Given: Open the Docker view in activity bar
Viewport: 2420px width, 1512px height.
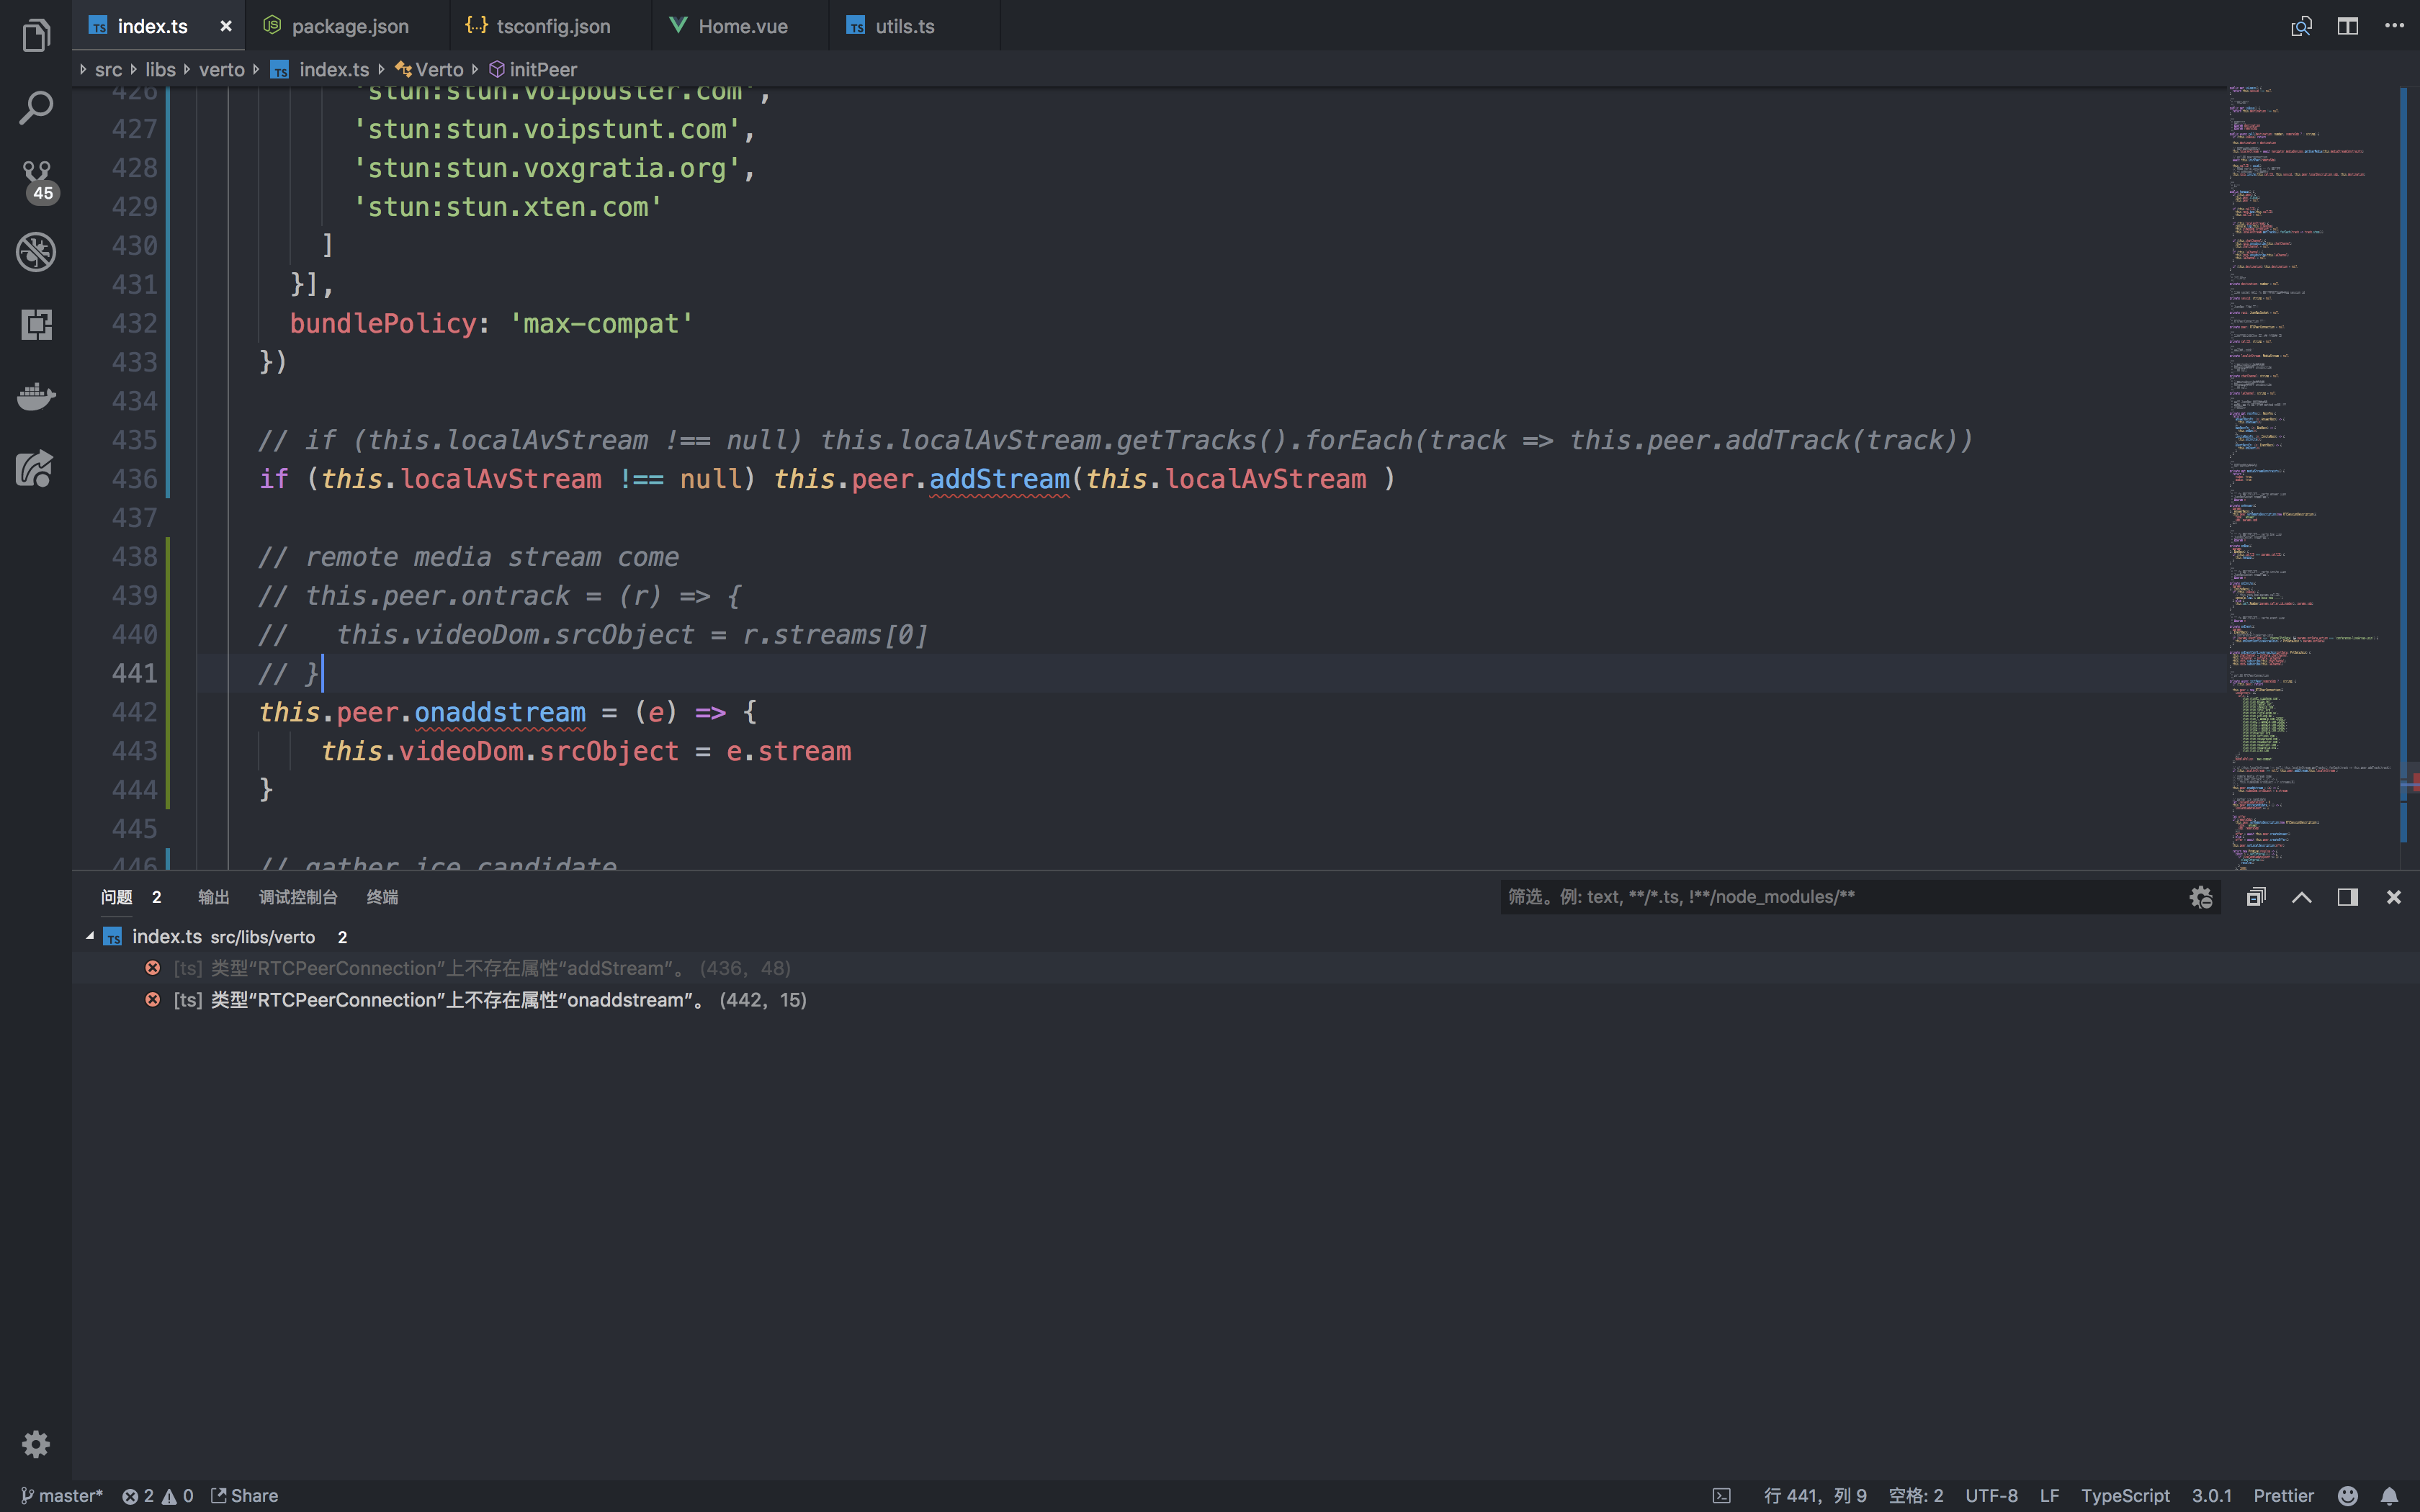Looking at the screenshot, I should point(36,396).
